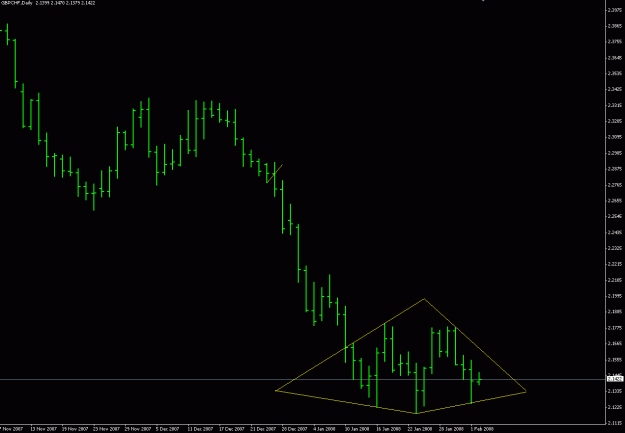This screenshot has height=433, width=625.
Task: Click the 13 Nov 2007 date label
Action: (43, 429)
